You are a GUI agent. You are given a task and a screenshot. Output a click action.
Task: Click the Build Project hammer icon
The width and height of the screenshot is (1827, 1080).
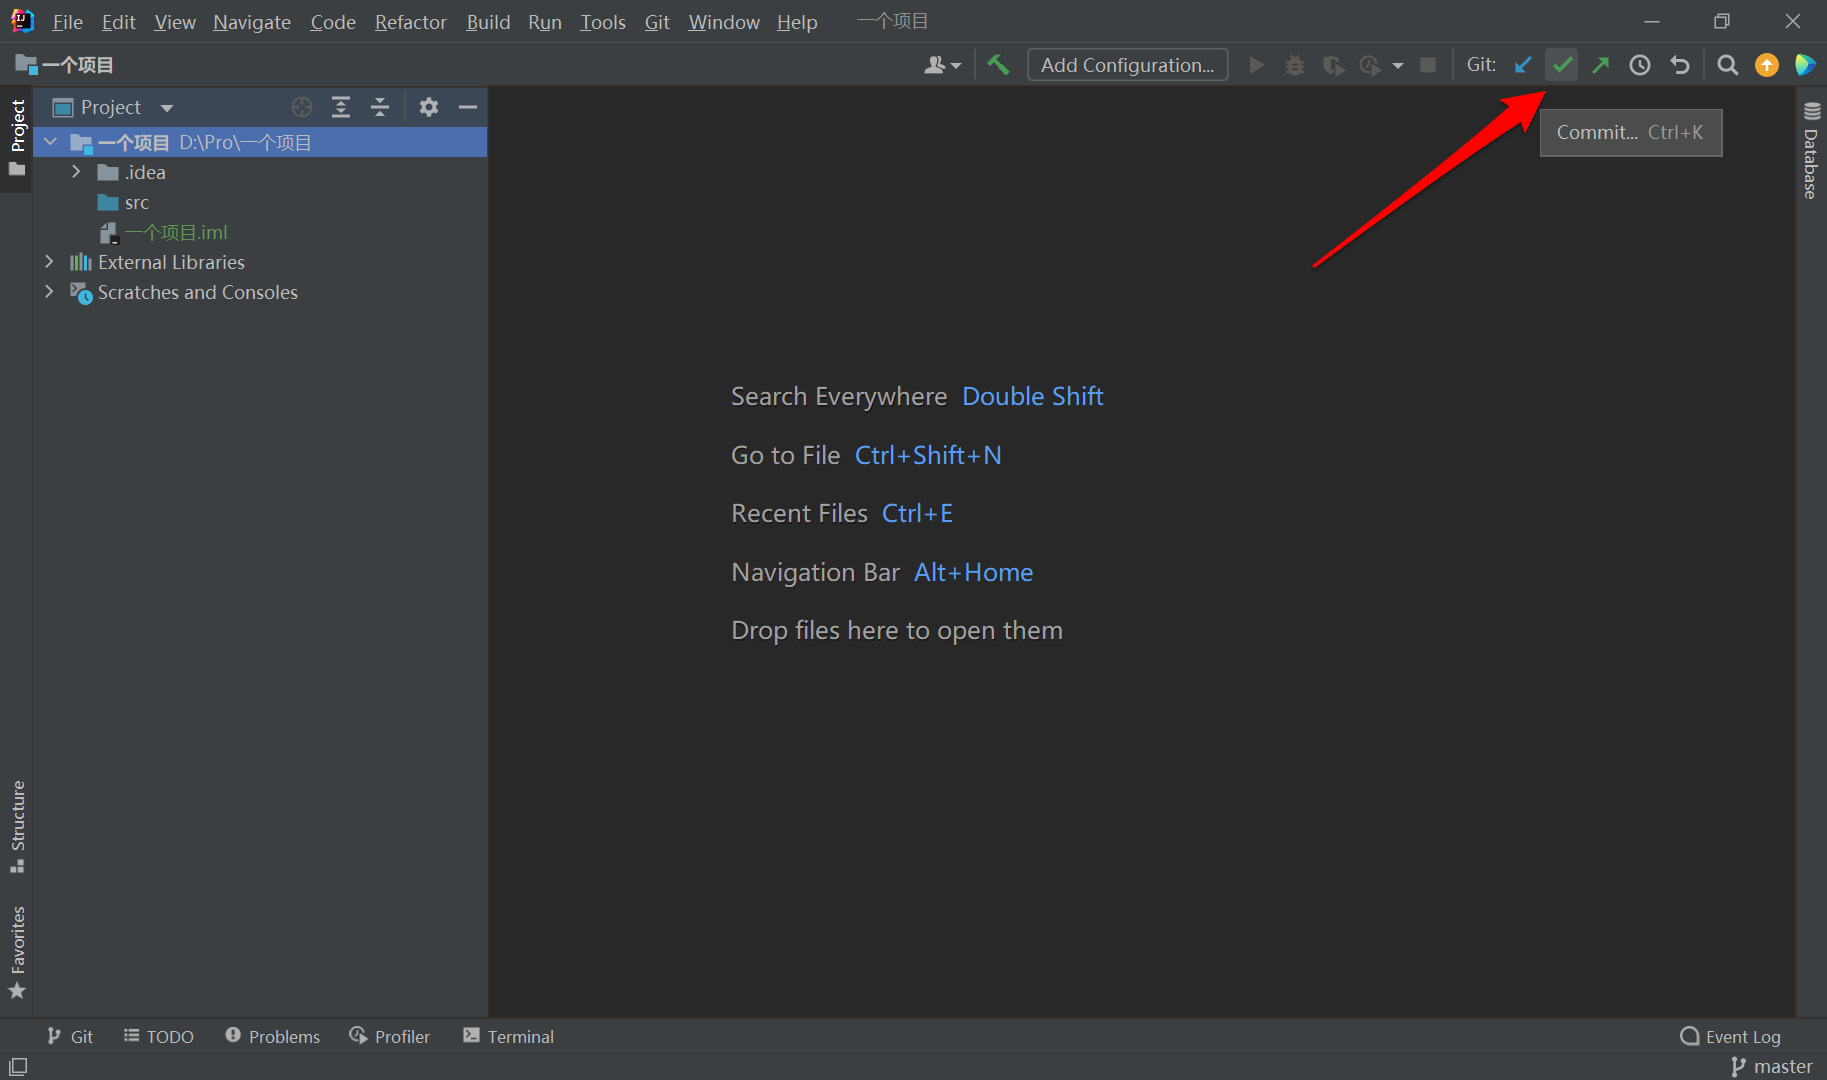click(998, 65)
